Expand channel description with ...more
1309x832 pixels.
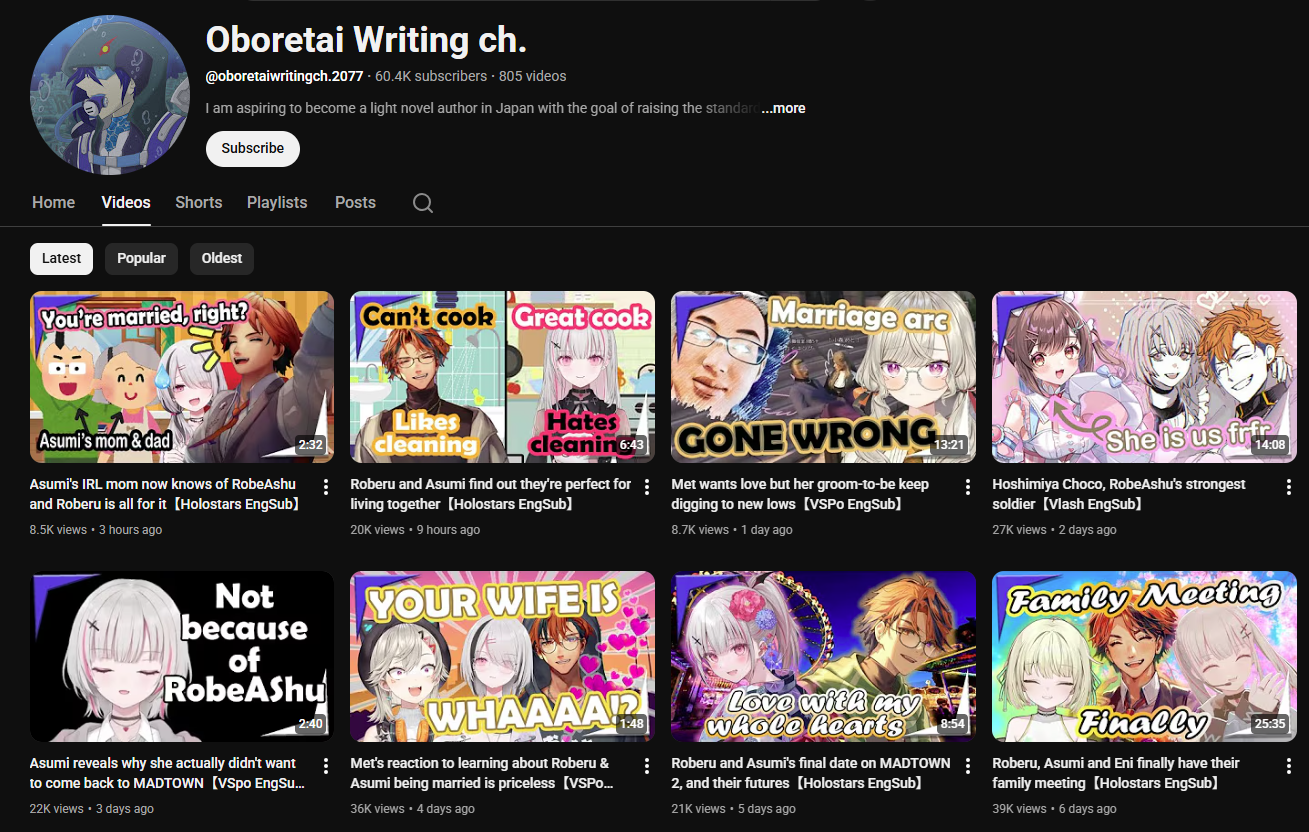tap(783, 108)
